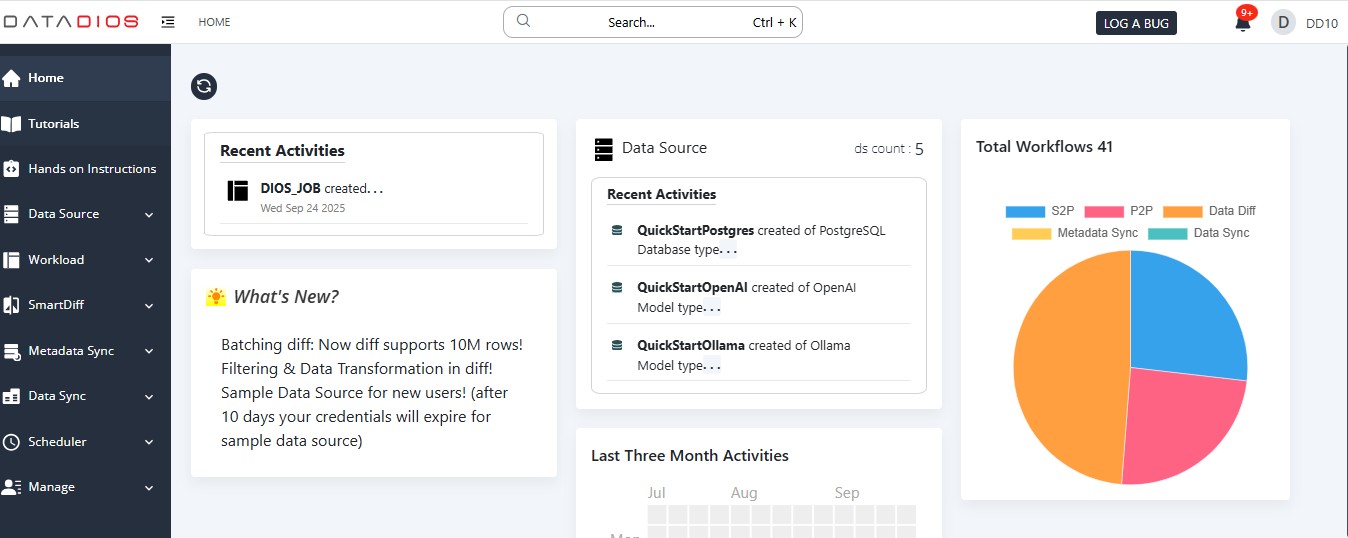This screenshot has width=1348, height=538.
Task: Click the QuickStartOllama database icon
Action: [617, 345]
